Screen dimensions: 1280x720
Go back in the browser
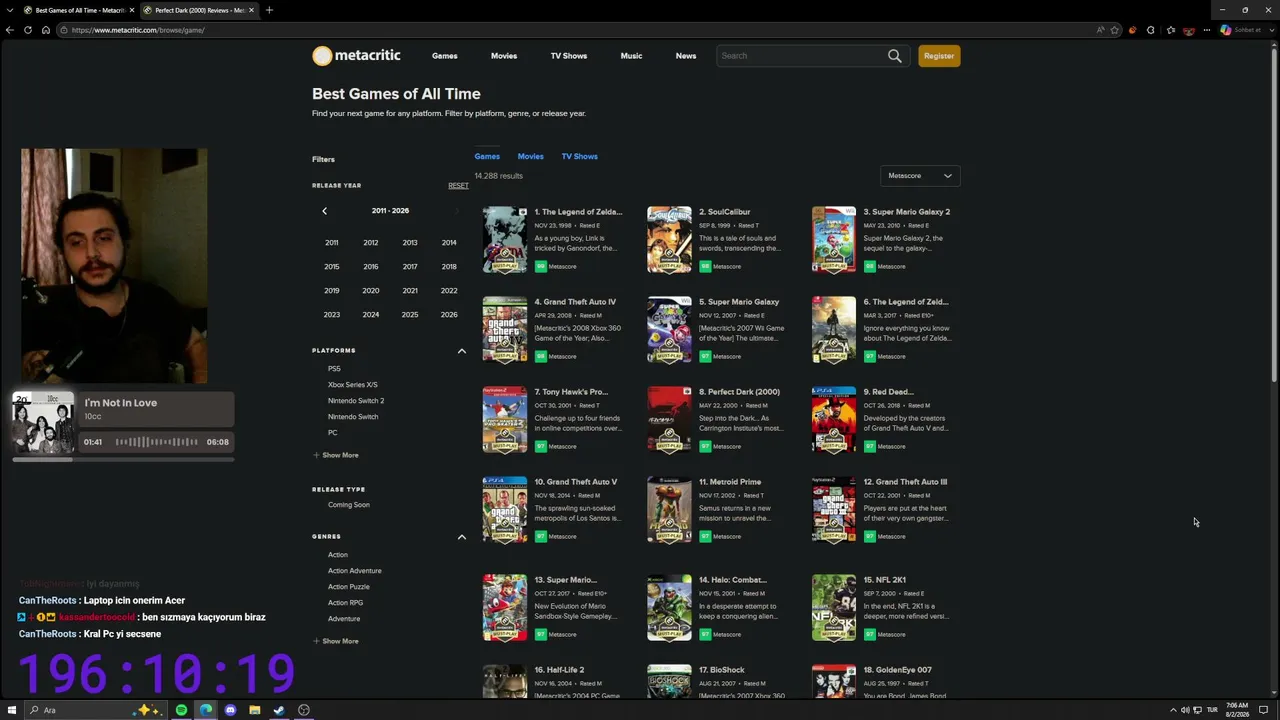[10, 30]
